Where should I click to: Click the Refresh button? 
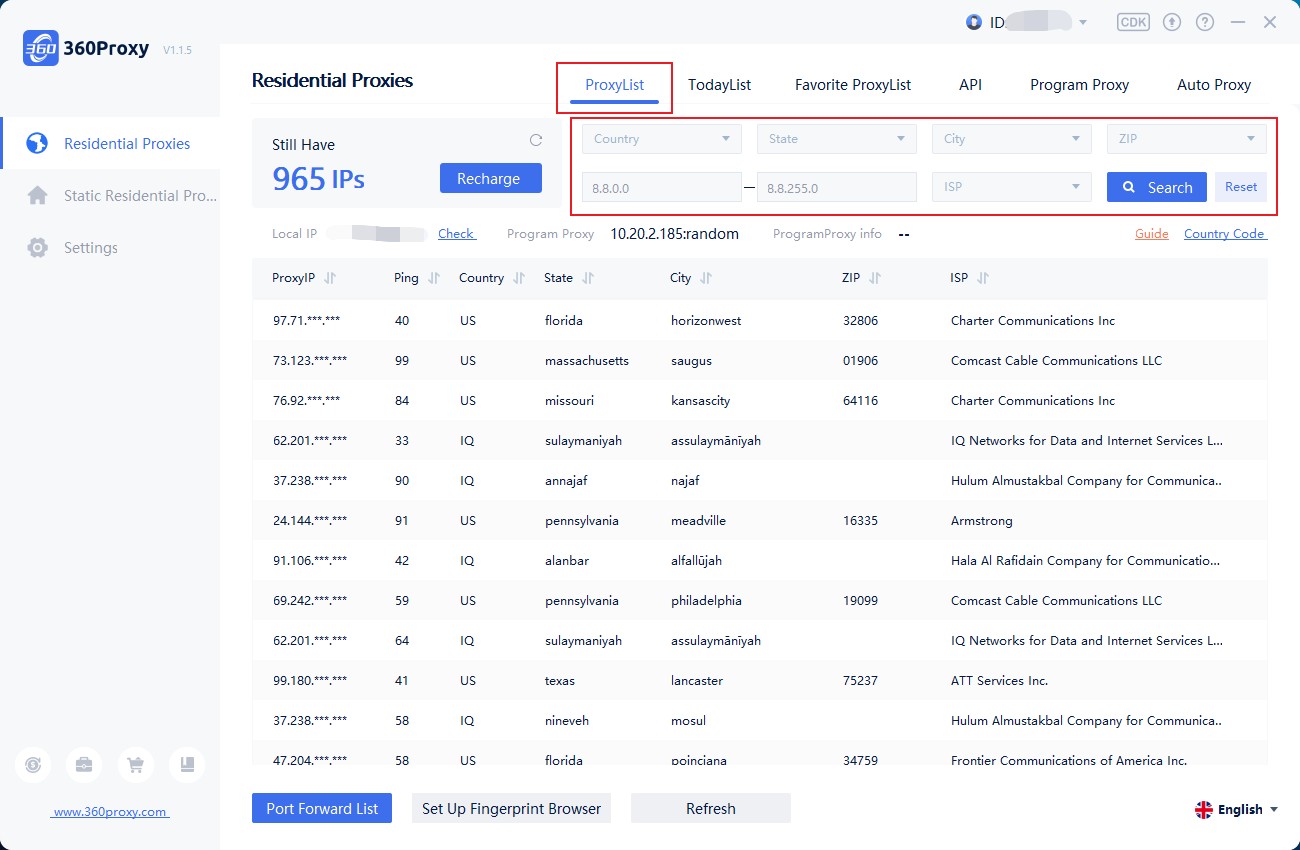click(711, 808)
